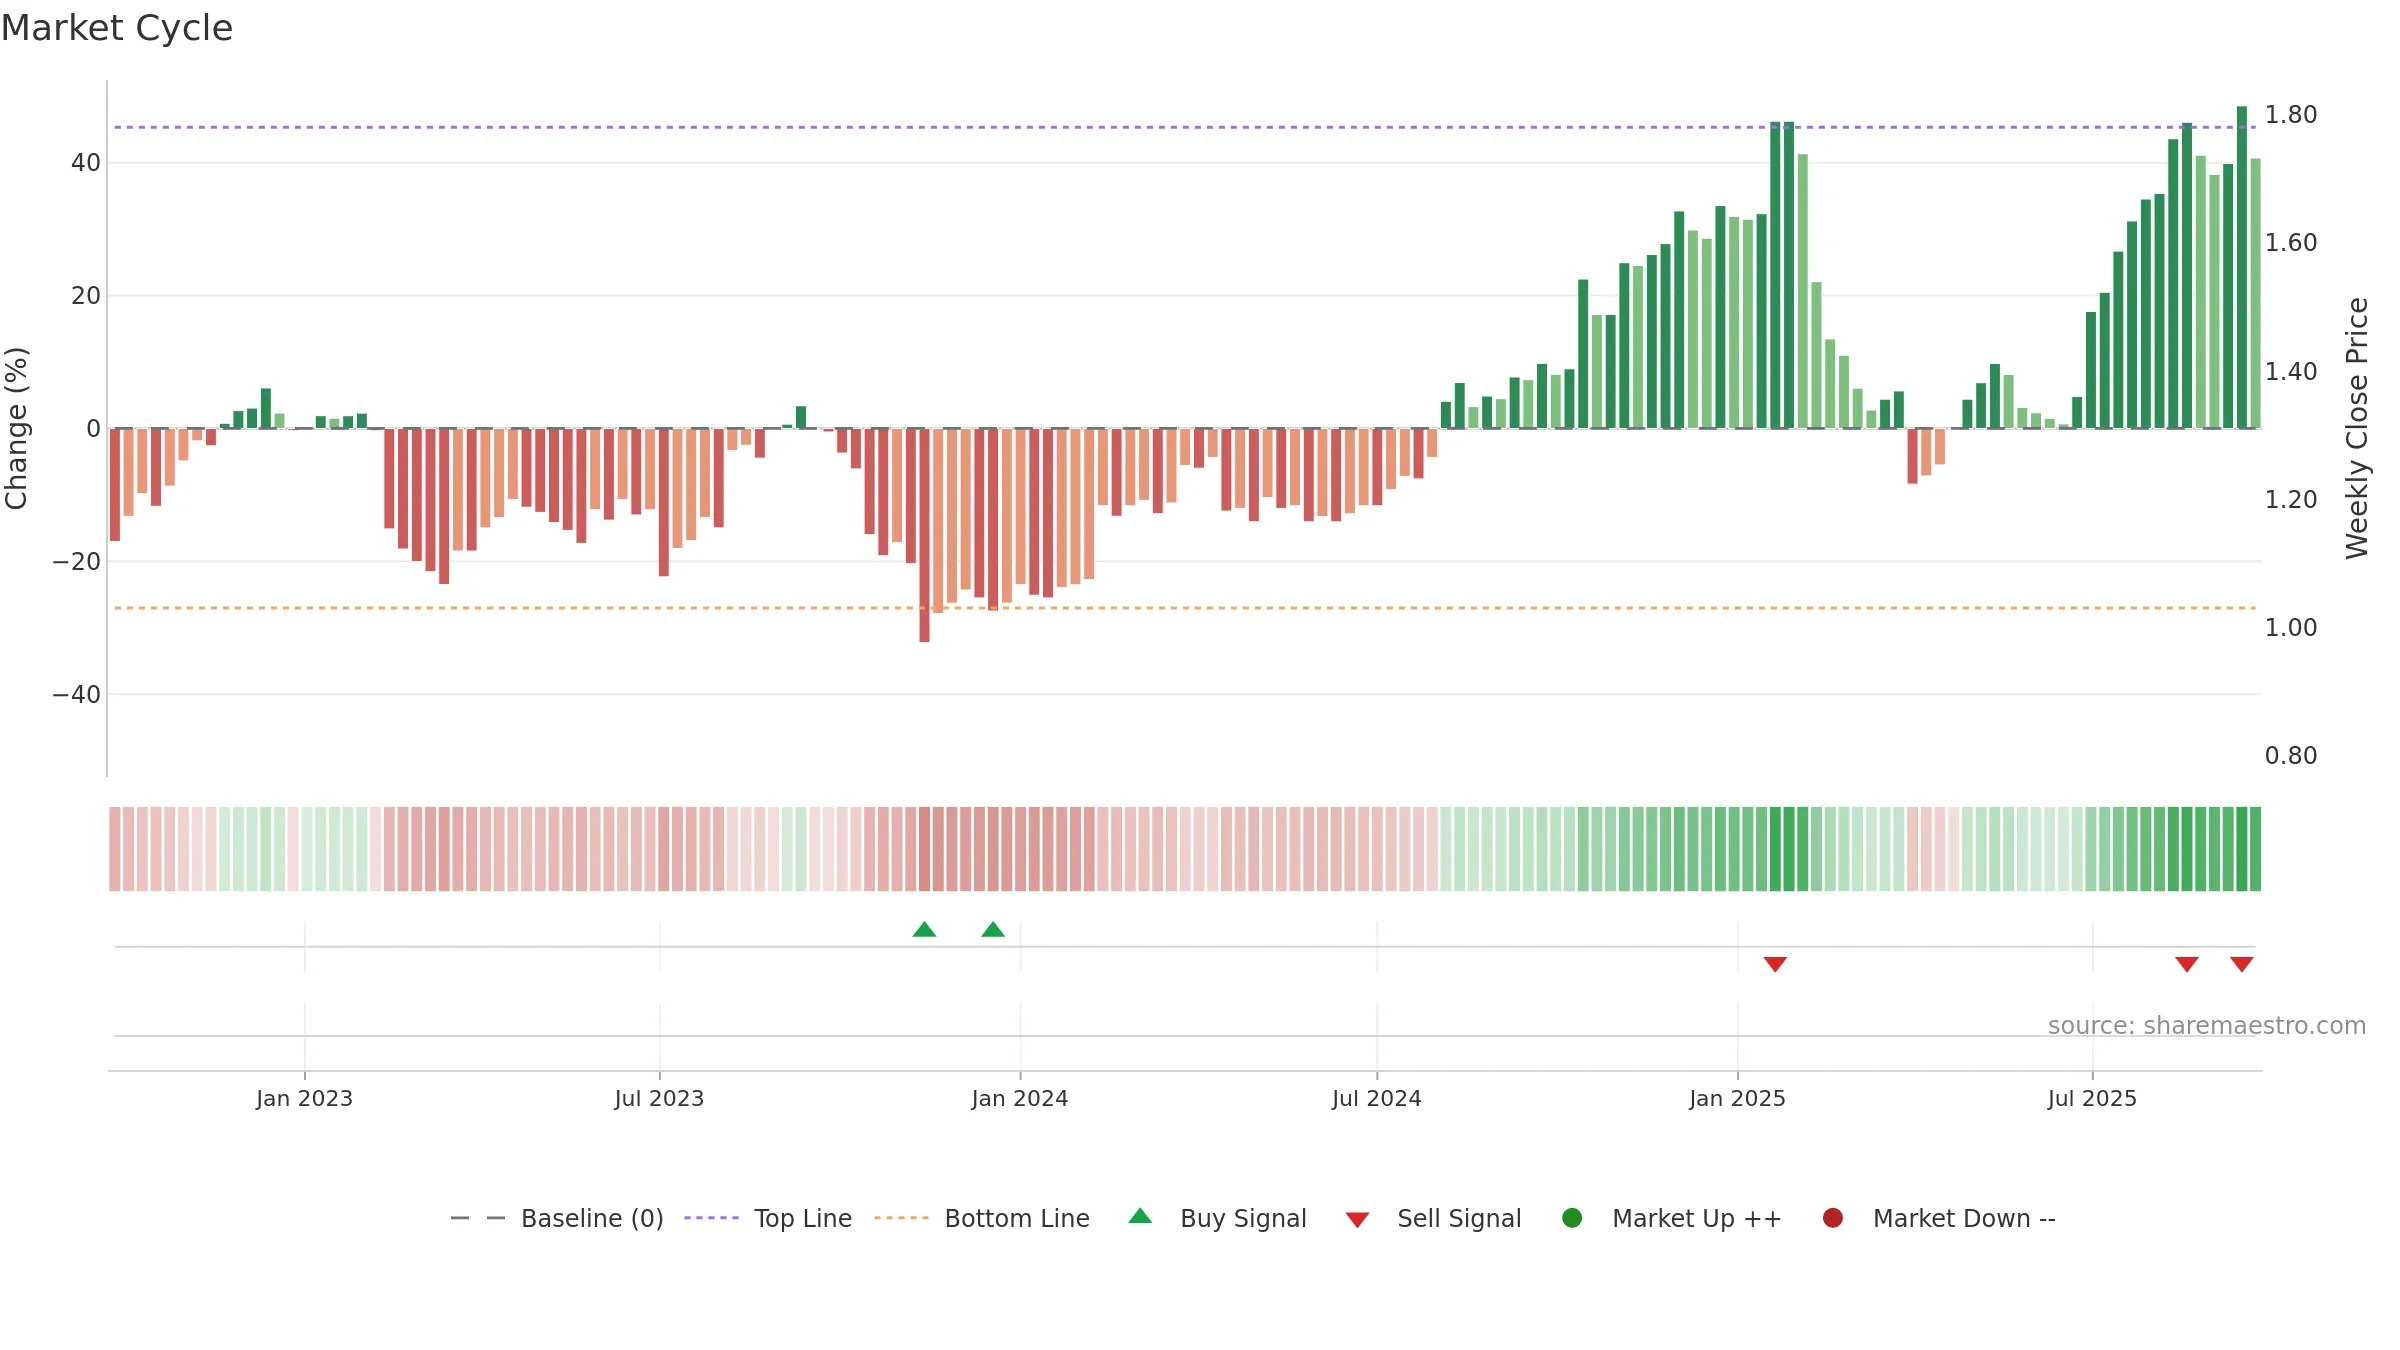Click the Jul 2024 axis label

point(1376,1099)
